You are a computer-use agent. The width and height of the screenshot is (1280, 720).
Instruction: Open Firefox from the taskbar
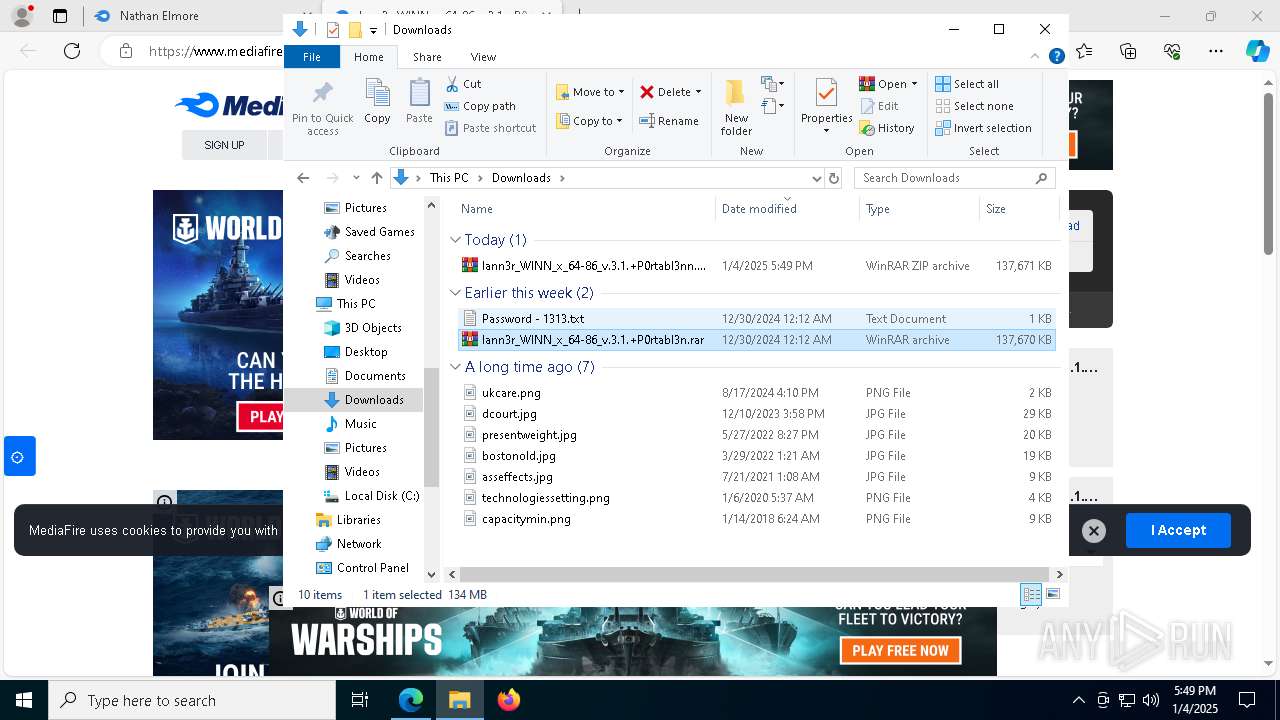click(509, 700)
